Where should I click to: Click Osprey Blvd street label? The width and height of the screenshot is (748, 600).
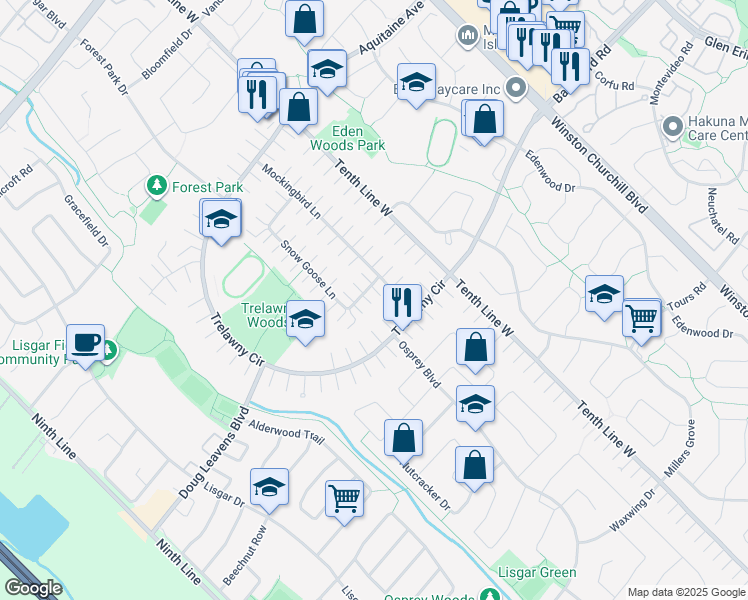(420, 365)
